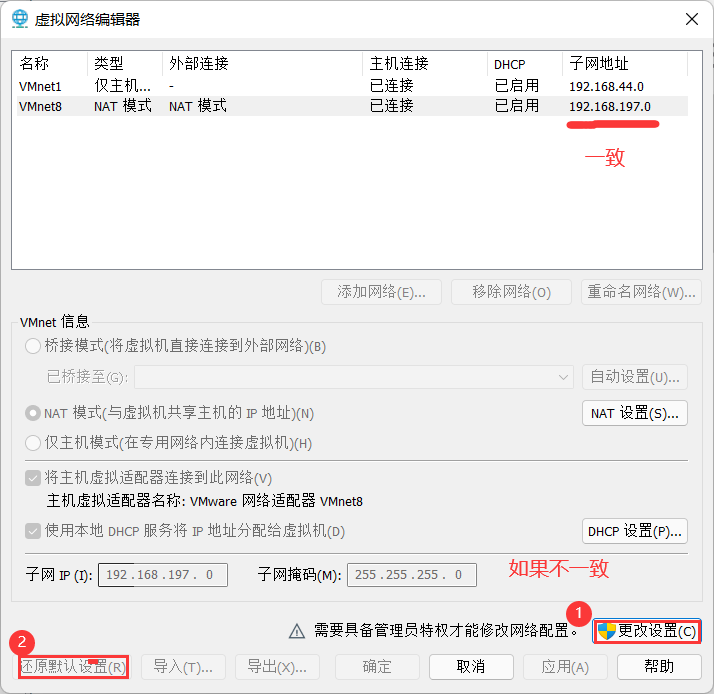The height and width of the screenshot is (694, 714).
Task: Select the VMnet1 network row
Action: [352, 86]
